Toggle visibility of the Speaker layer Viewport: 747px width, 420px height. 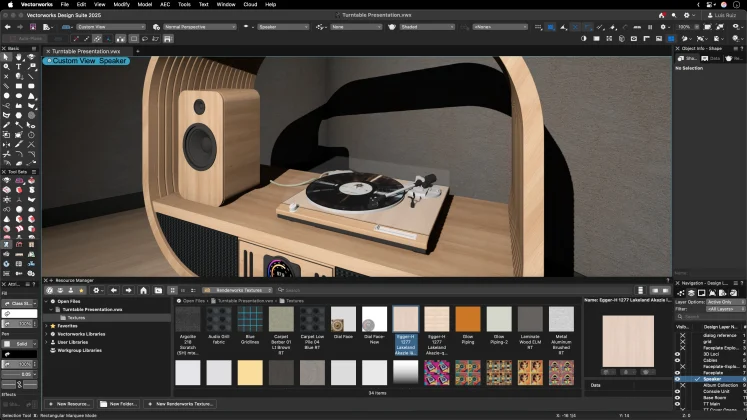(678, 380)
